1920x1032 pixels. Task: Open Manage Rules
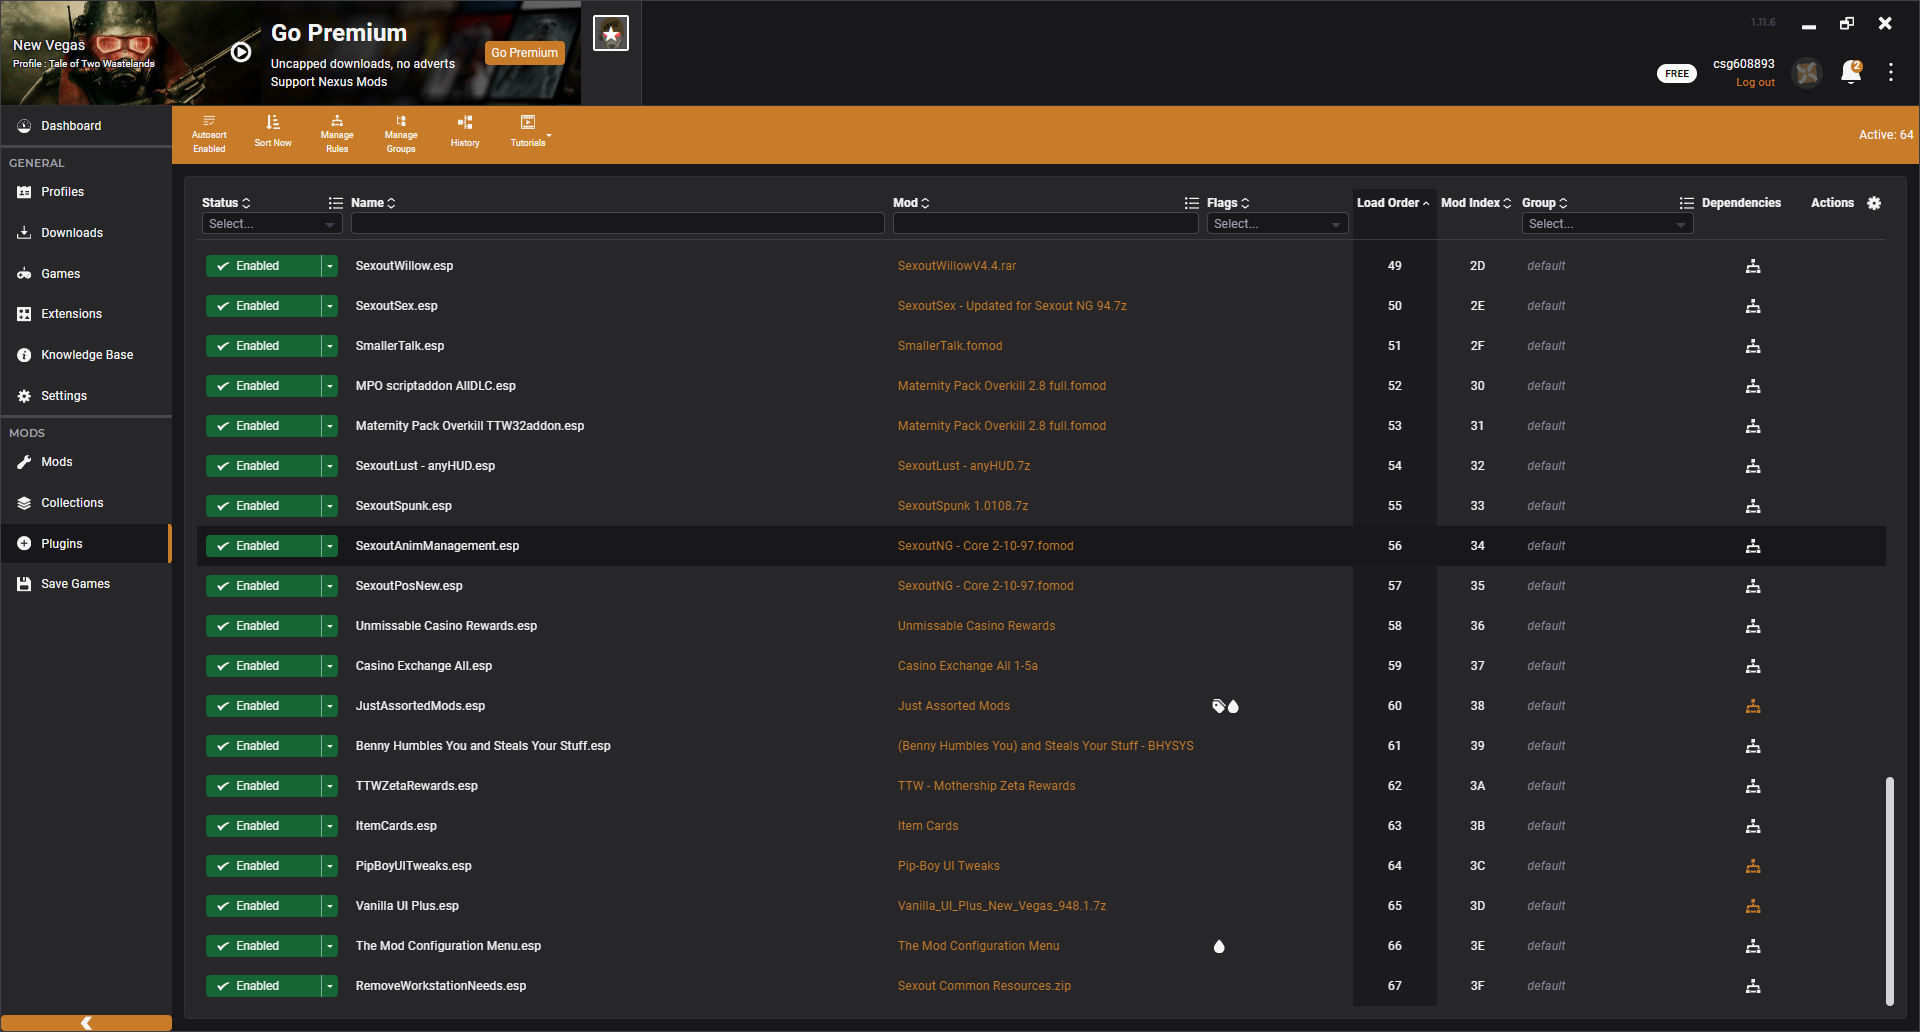click(x=337, y=134)
